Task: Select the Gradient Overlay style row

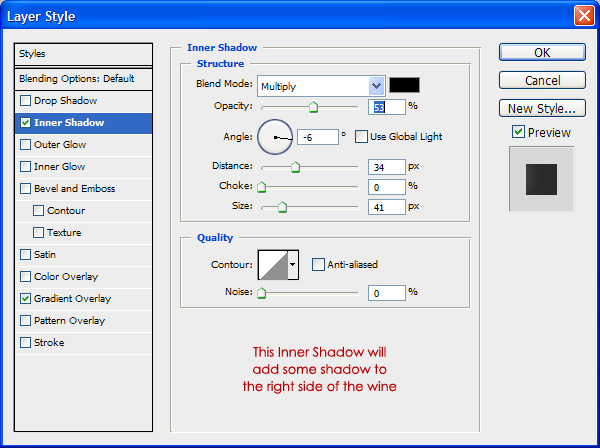Action: 83,298
